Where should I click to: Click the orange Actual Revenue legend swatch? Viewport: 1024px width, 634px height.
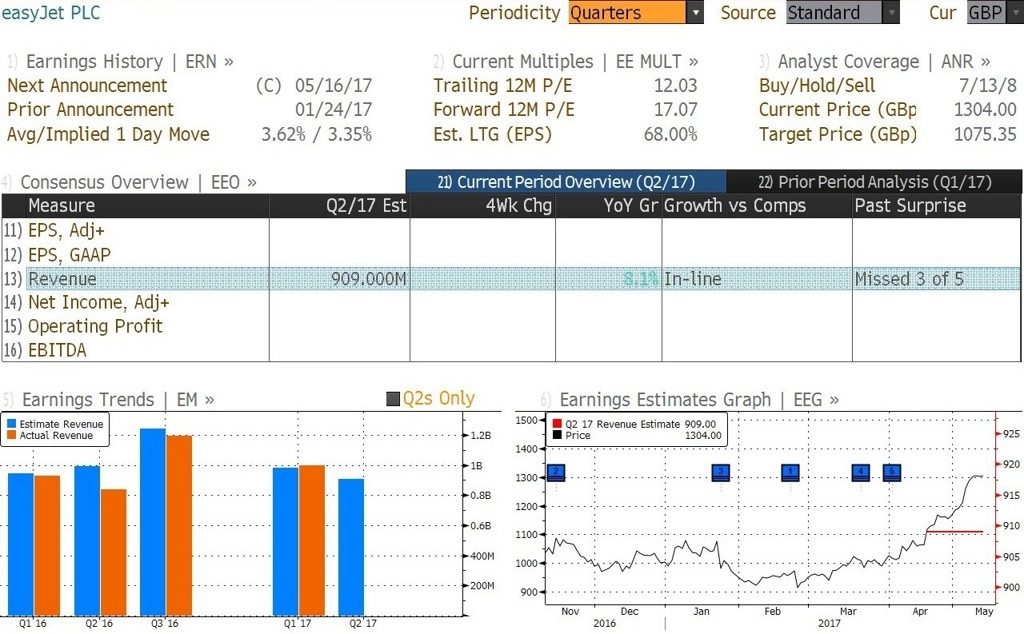11,436
